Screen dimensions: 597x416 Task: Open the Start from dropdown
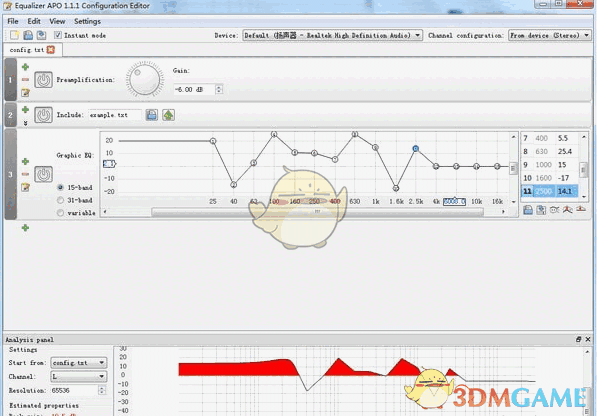pyautogui.click(x=79, y=363)
